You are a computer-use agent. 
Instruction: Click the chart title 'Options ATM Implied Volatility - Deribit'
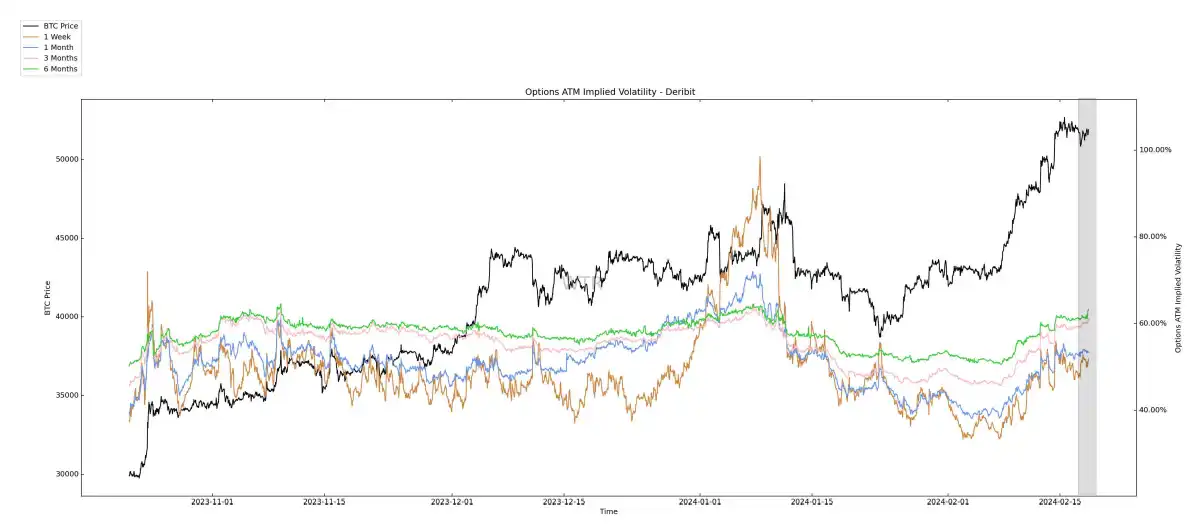coord(610,92)
